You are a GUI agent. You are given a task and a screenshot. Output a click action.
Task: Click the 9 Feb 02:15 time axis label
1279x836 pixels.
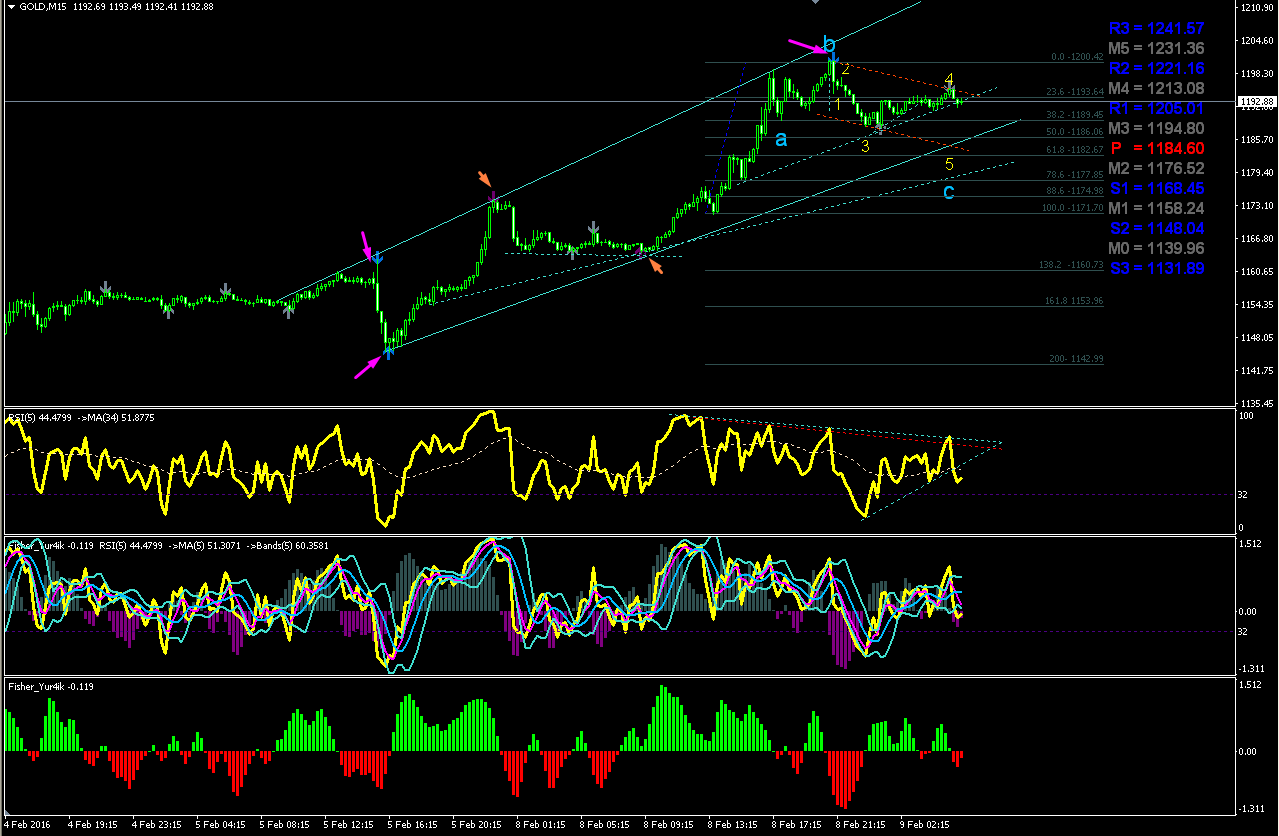tap(924, 826)
